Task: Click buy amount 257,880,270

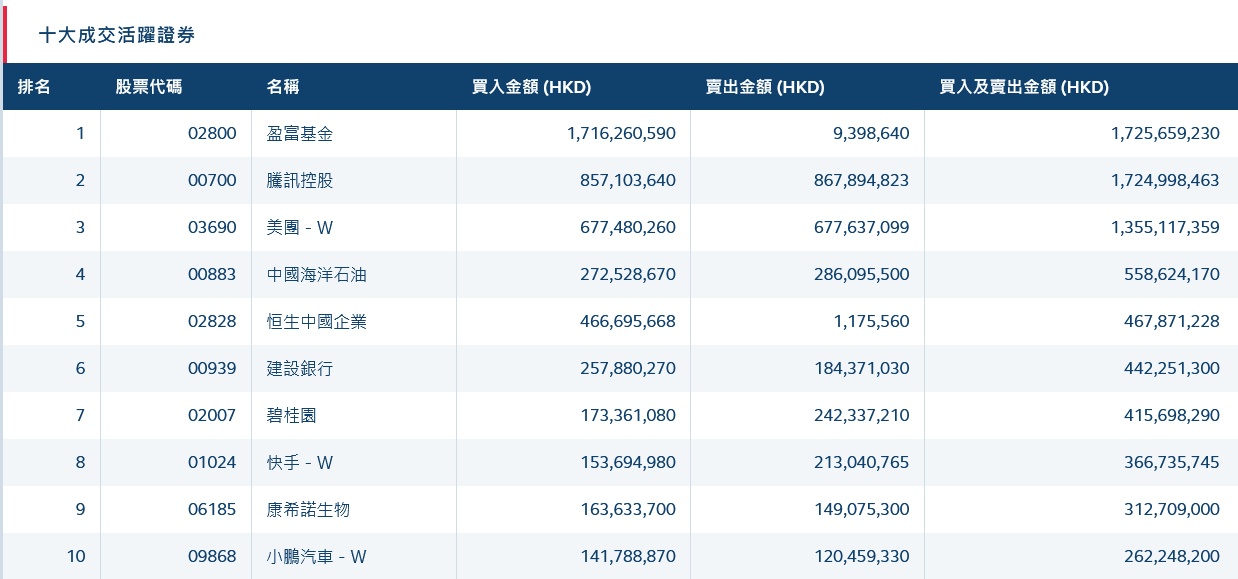Action: (x=628, y=368)
